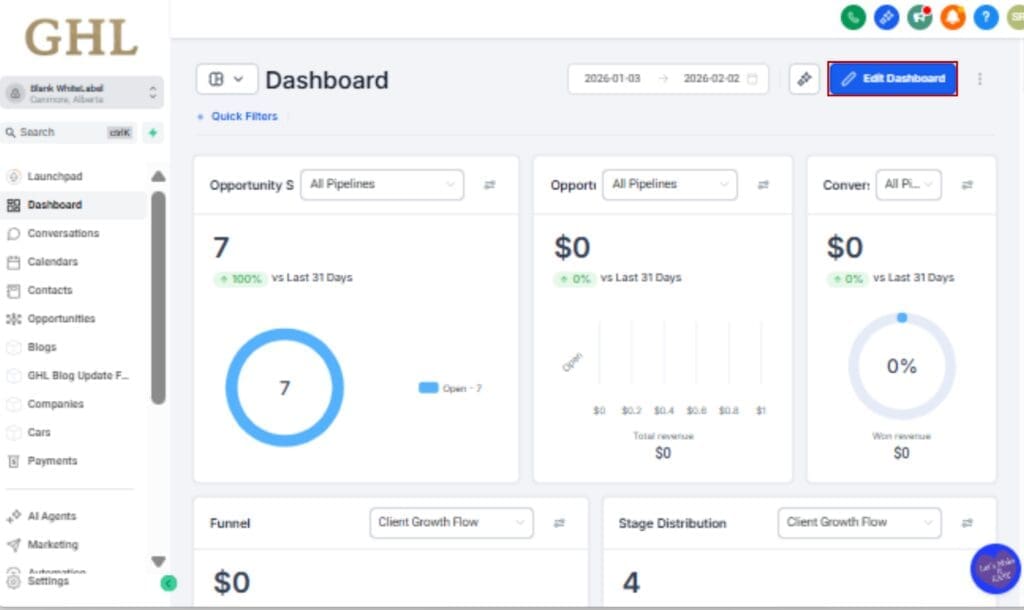The height and width of the screenshot is (610, 1024).
Task: Open megaphone announcements icon with red badge
Action: tap(919, 17)
